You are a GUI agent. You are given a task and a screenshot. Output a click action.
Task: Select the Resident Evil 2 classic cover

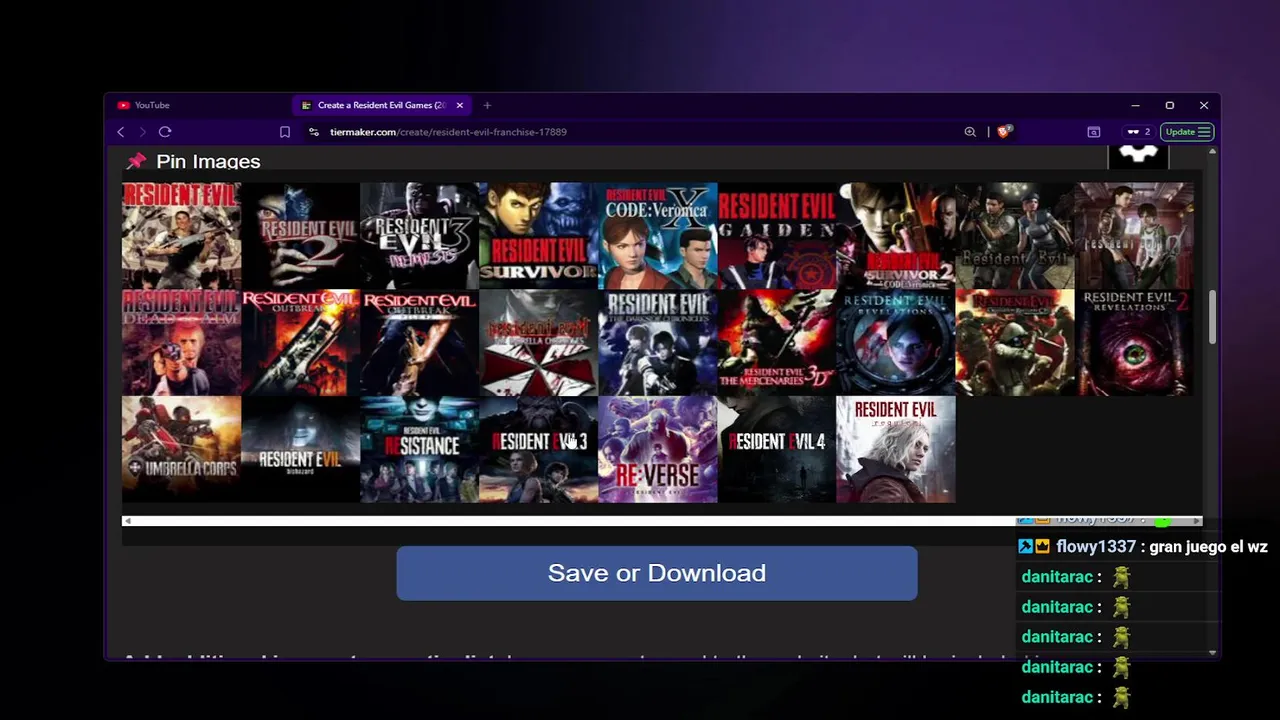tap(300, 236)
